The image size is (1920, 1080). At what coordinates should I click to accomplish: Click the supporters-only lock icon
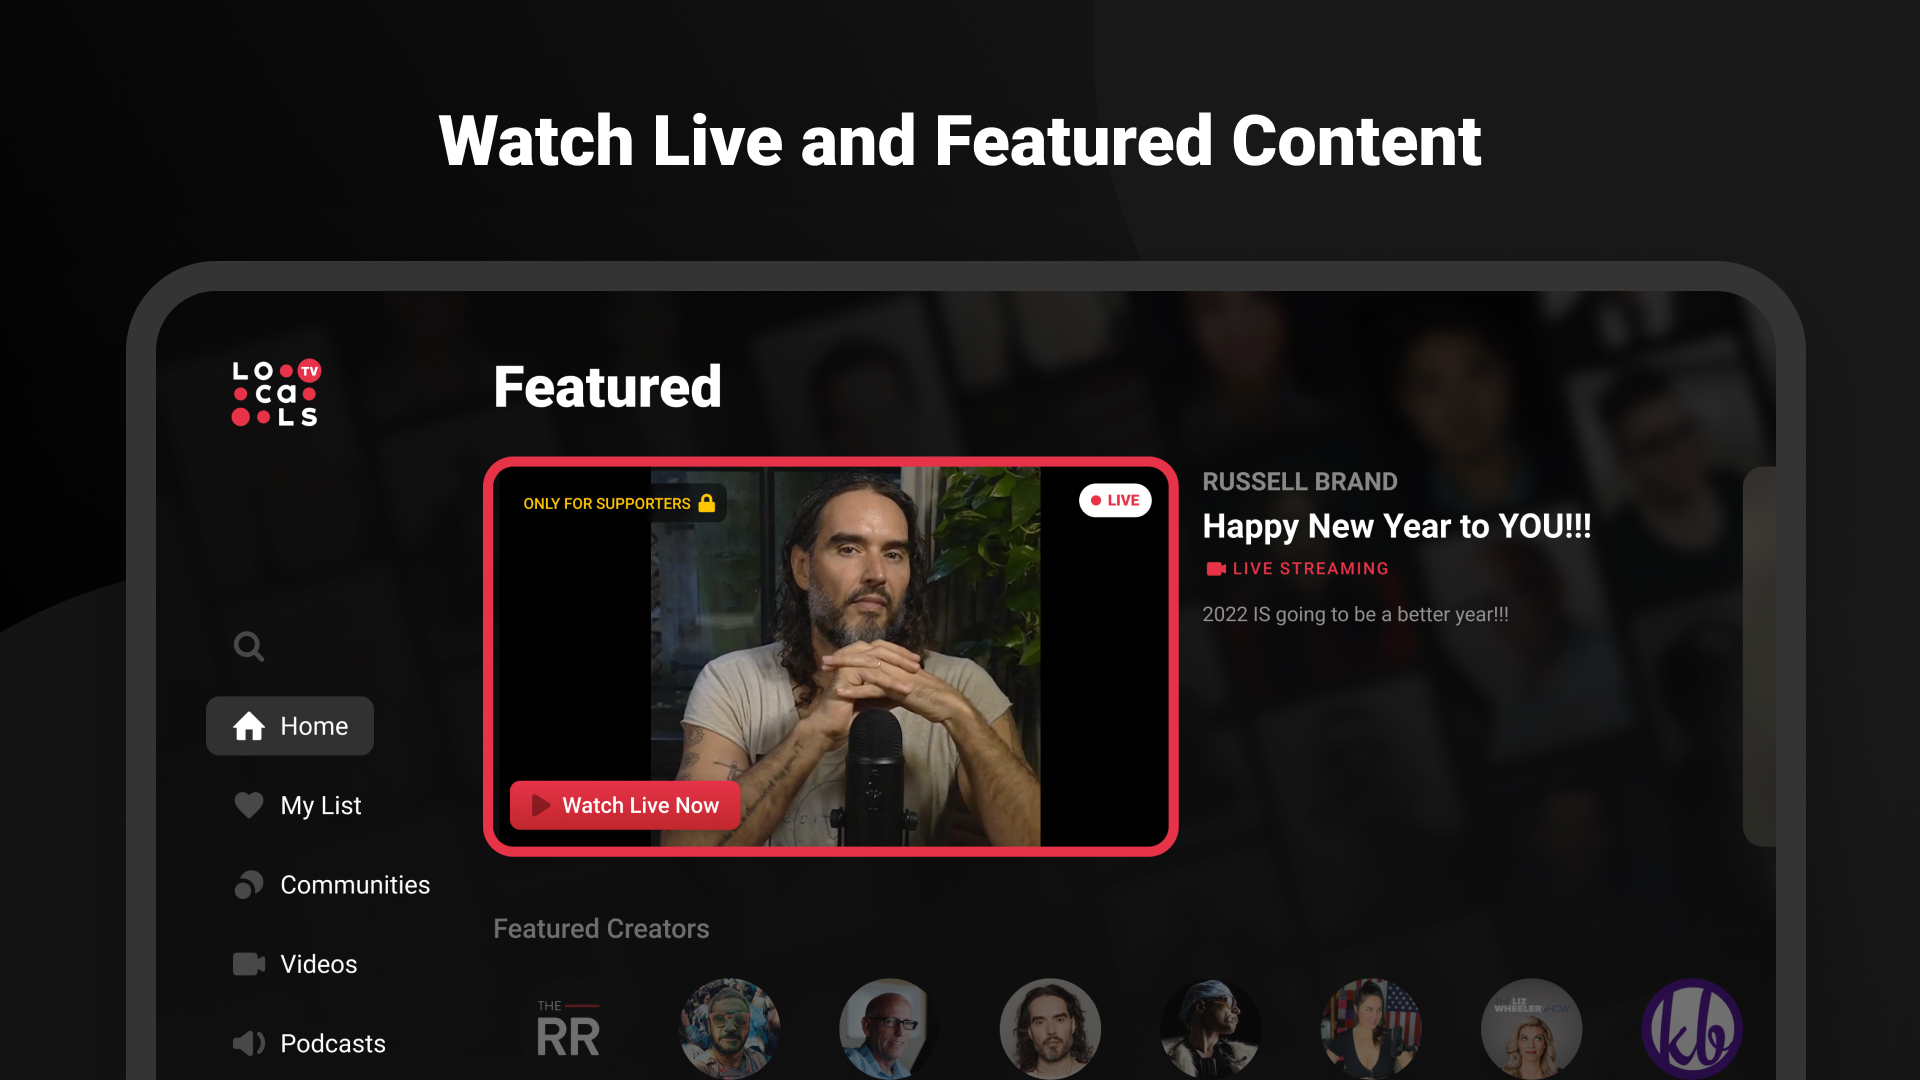click(x=707, y=503)
